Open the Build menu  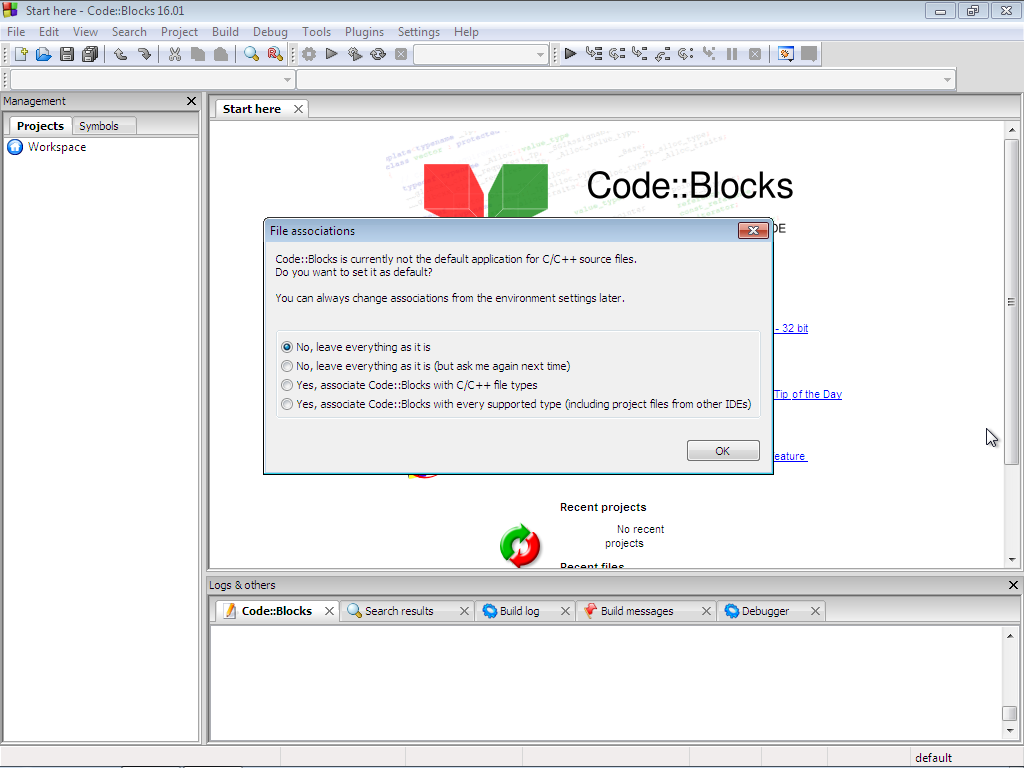click(x=225, y=32)
